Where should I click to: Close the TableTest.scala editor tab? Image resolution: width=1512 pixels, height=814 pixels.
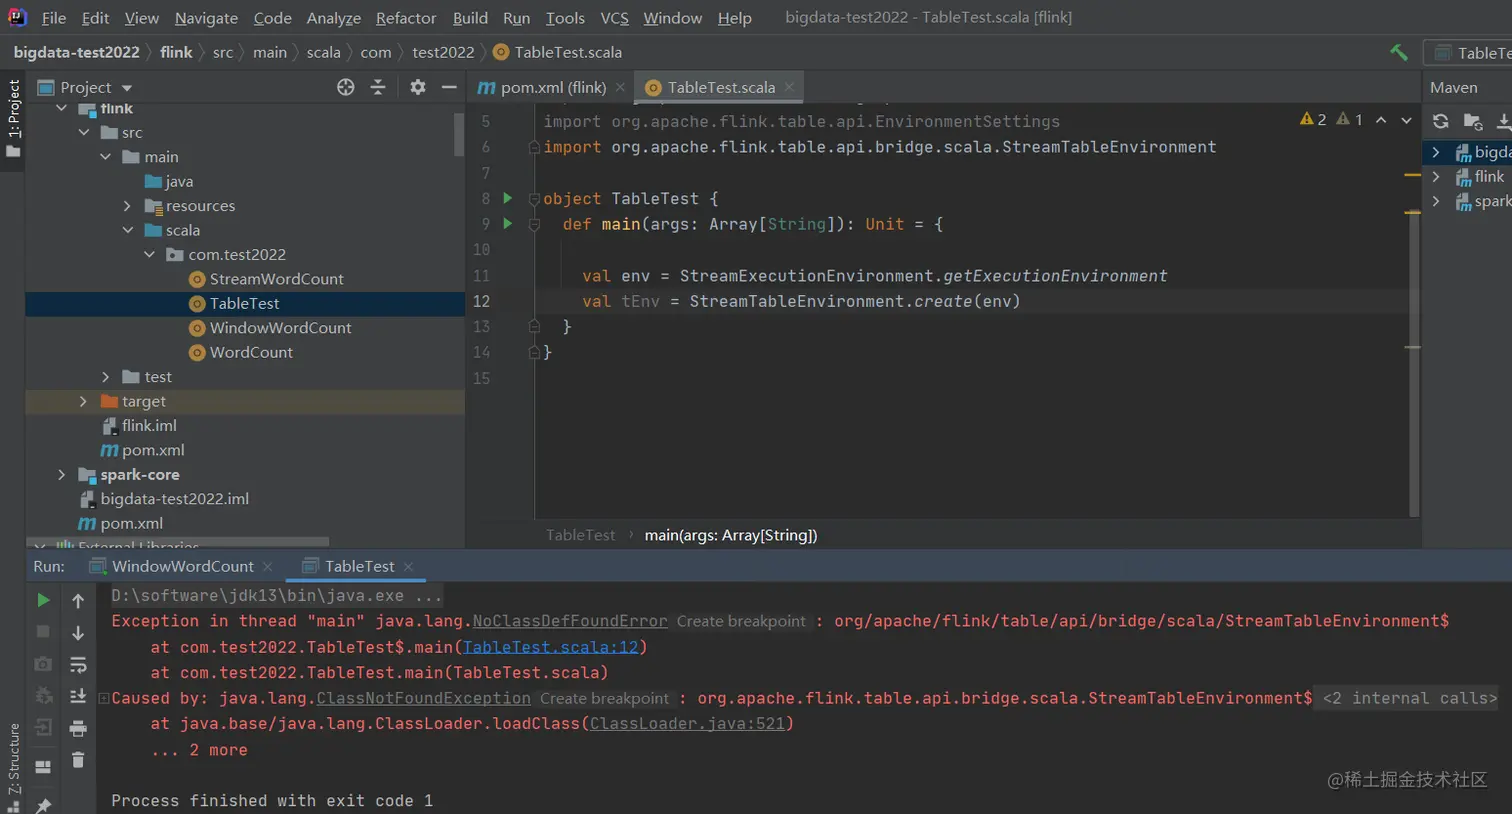coord(789,87)
